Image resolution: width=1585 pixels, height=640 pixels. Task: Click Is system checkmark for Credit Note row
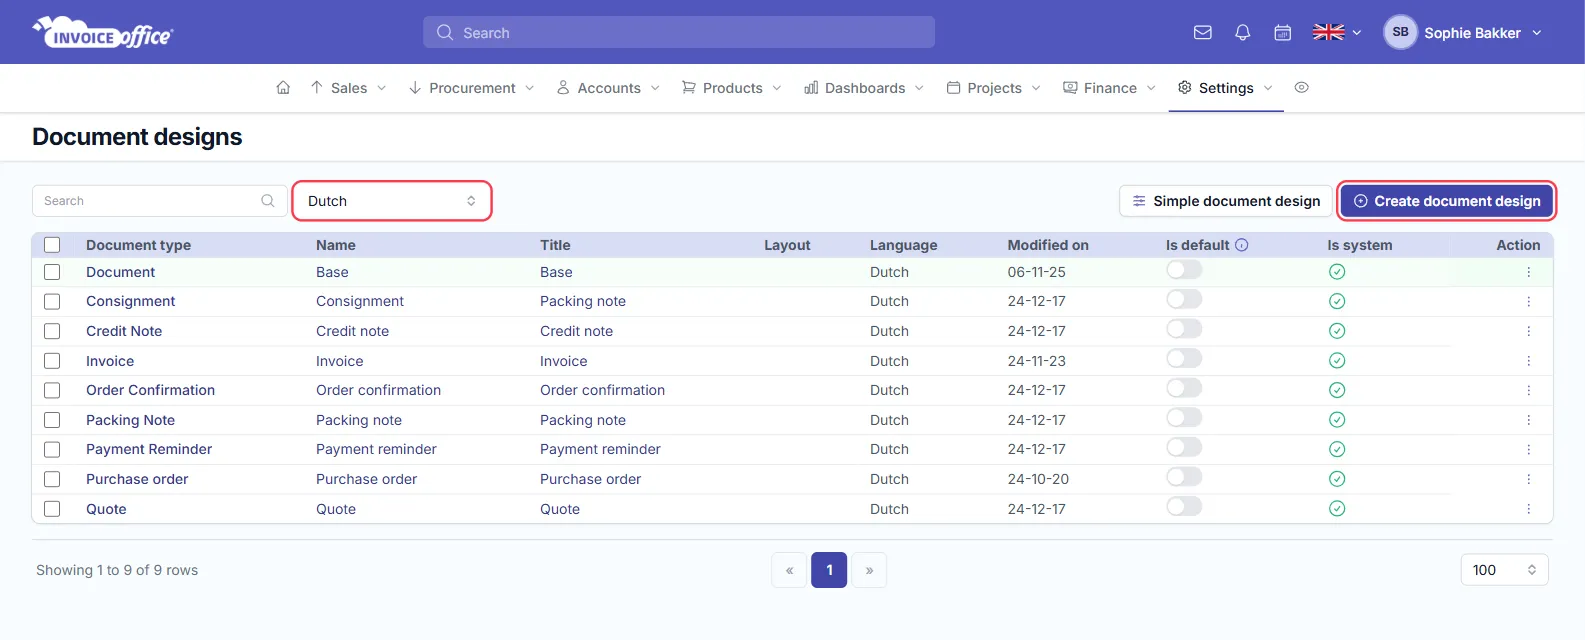tap(1337, 331)
